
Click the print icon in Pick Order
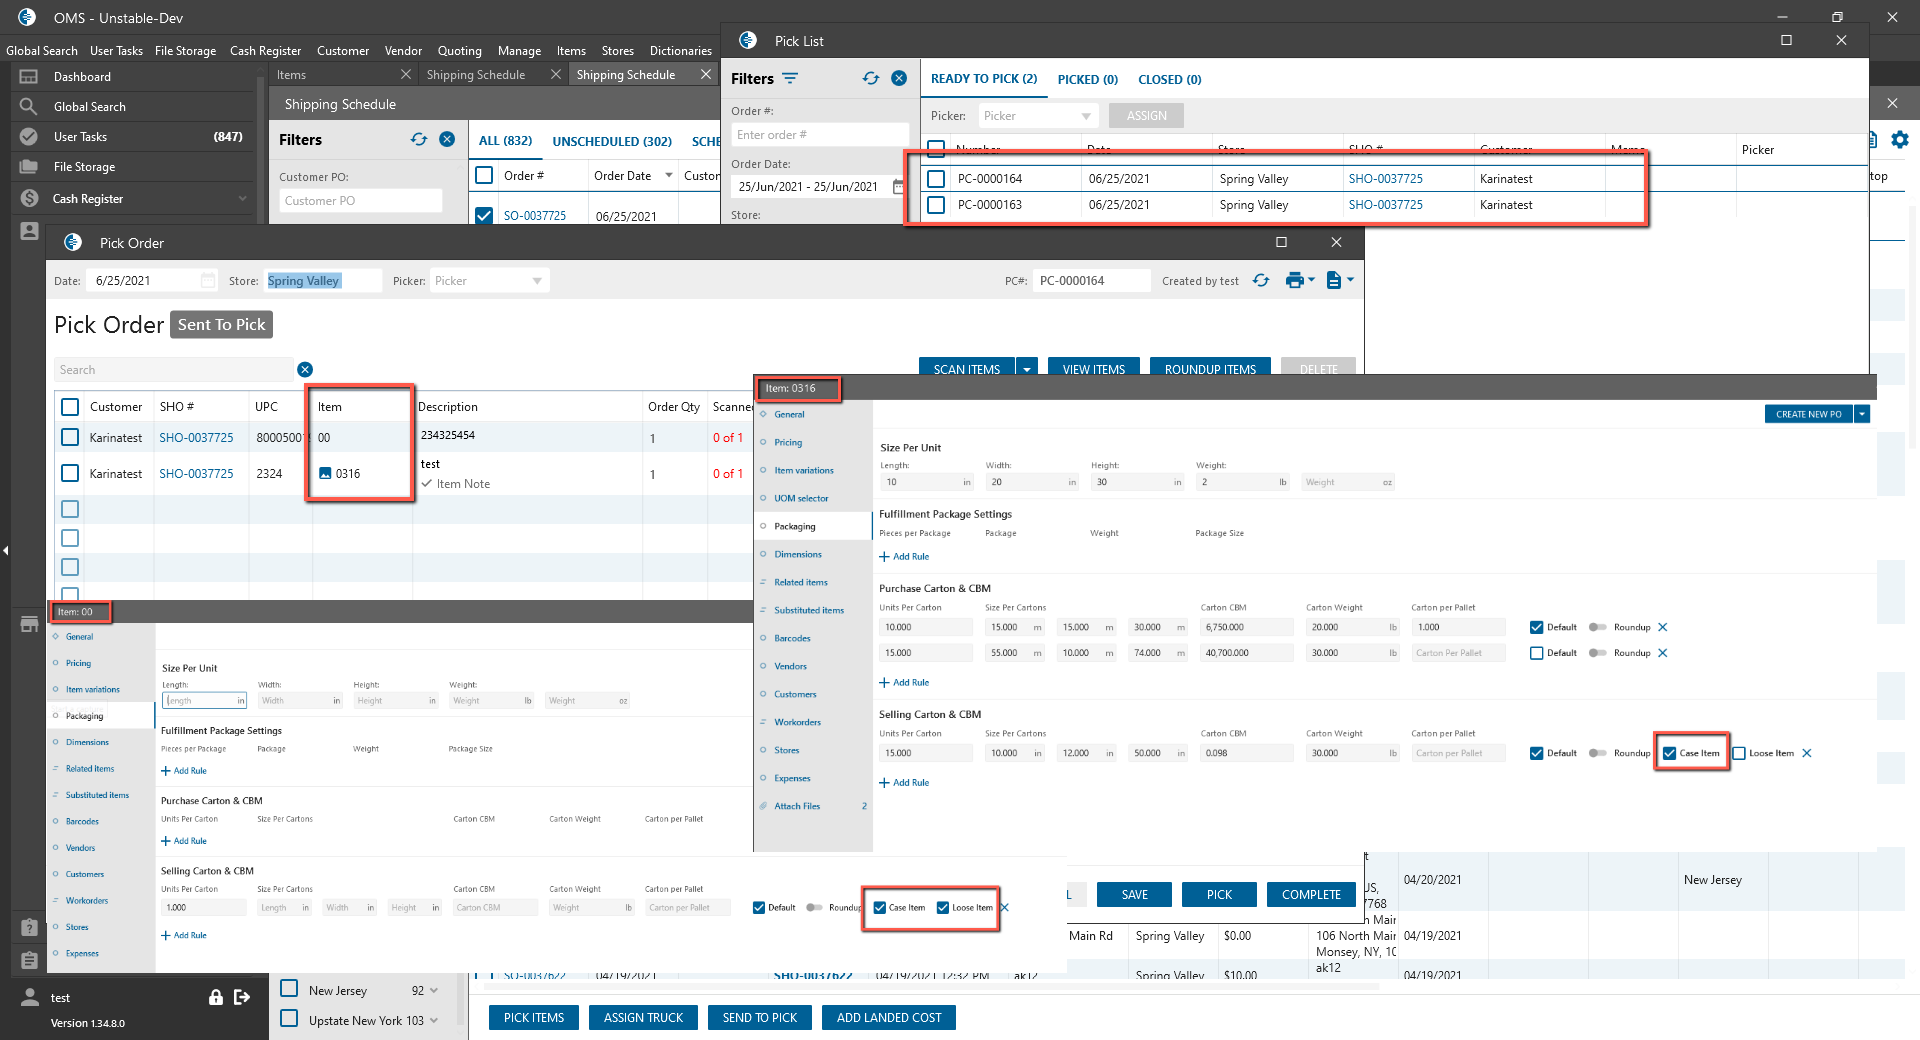(1294, 281)
